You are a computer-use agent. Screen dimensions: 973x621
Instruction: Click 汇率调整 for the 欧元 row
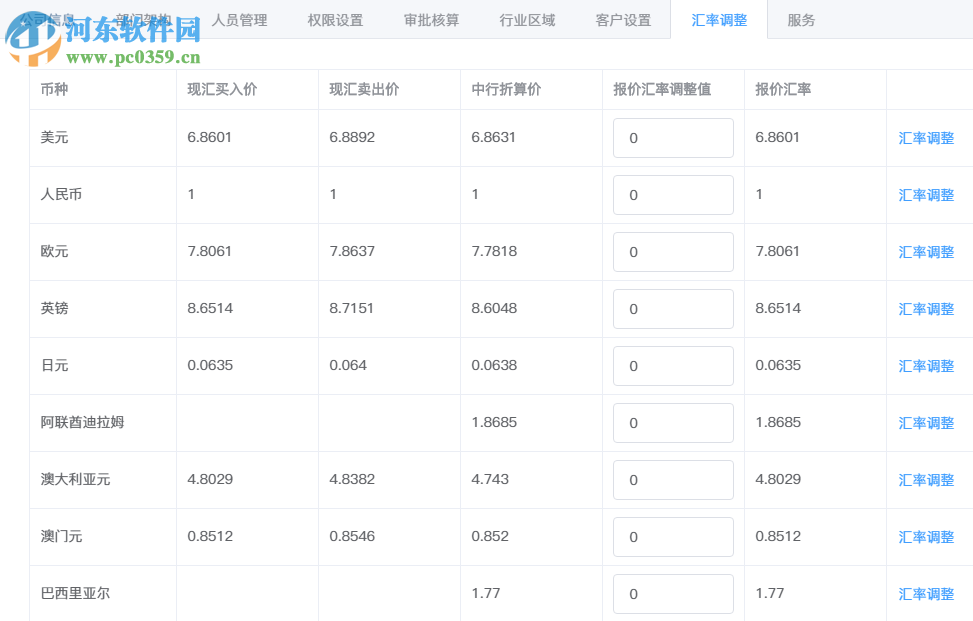tap(927, 251)
